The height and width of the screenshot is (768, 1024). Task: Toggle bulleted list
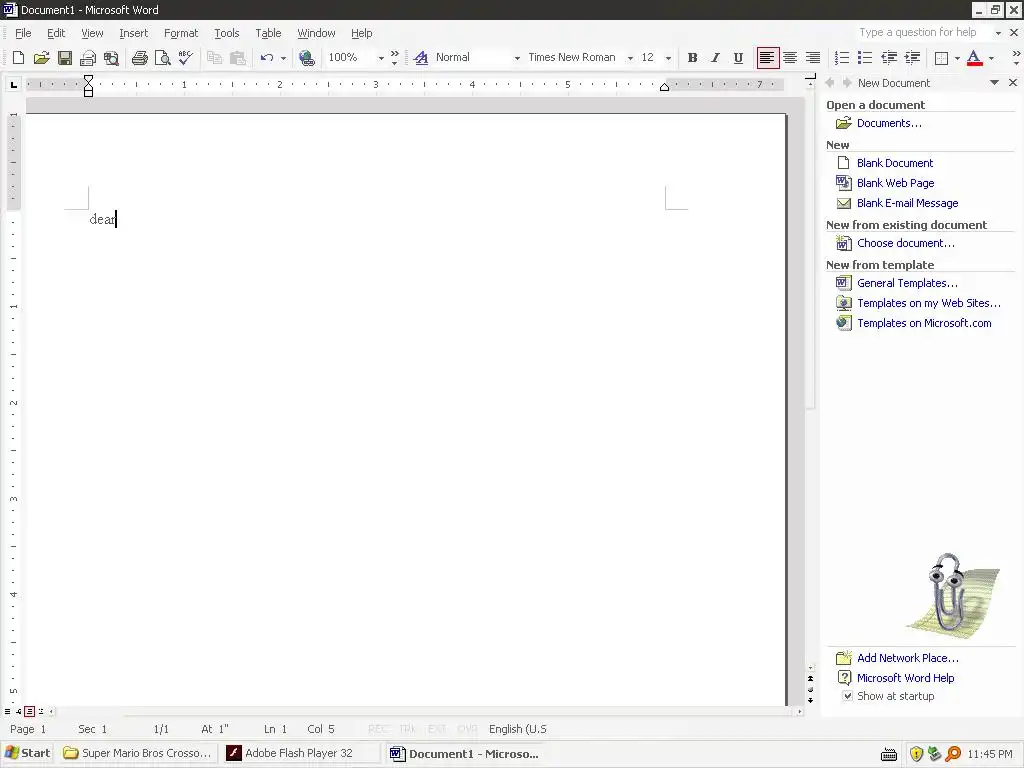tap(865, 57)
